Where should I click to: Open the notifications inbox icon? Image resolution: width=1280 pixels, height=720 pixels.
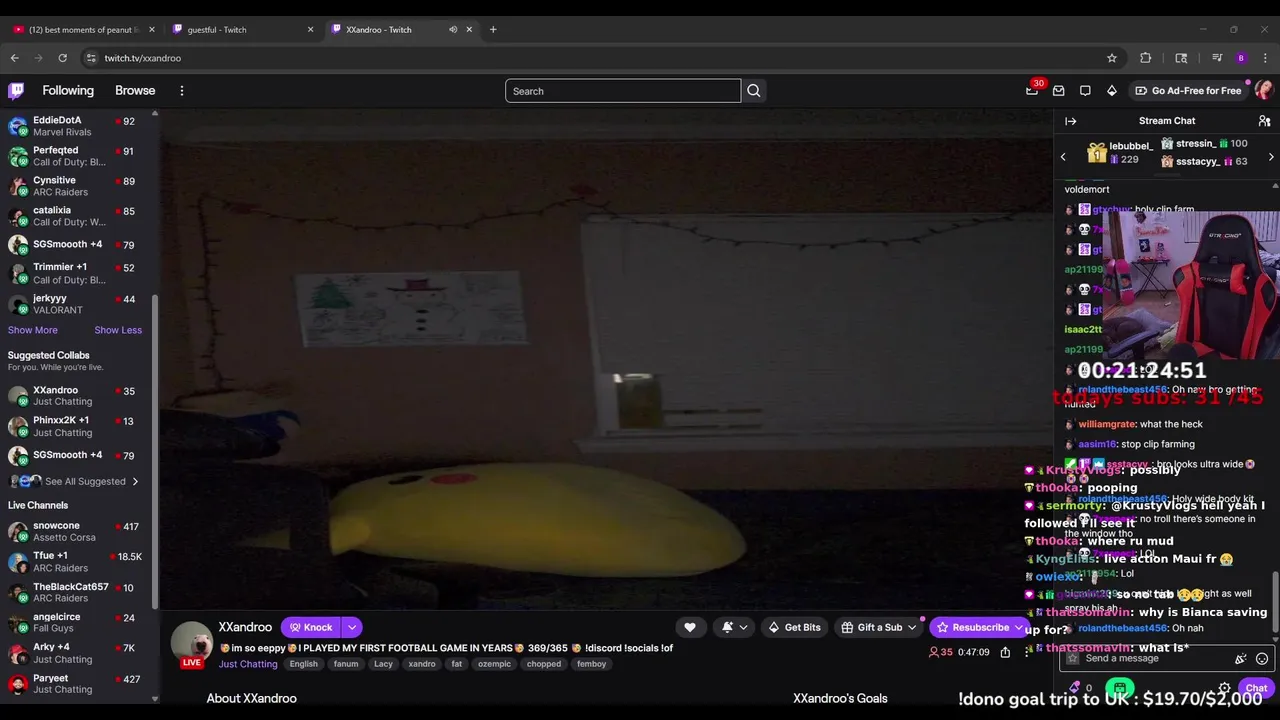point(1059,91)
